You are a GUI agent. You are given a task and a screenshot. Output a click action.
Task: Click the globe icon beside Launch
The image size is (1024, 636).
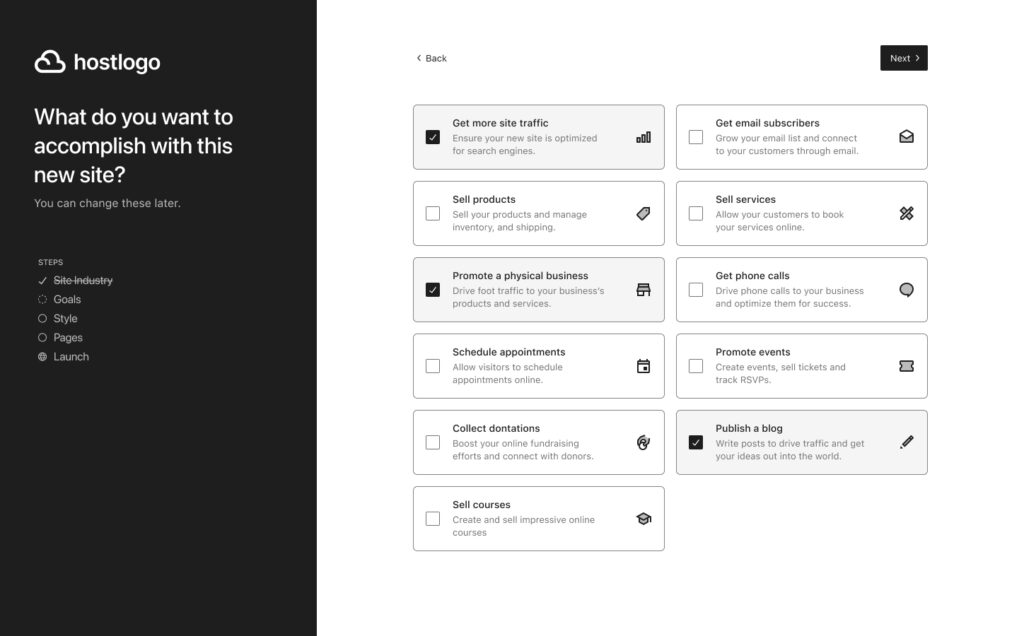[x=42, y=357]
